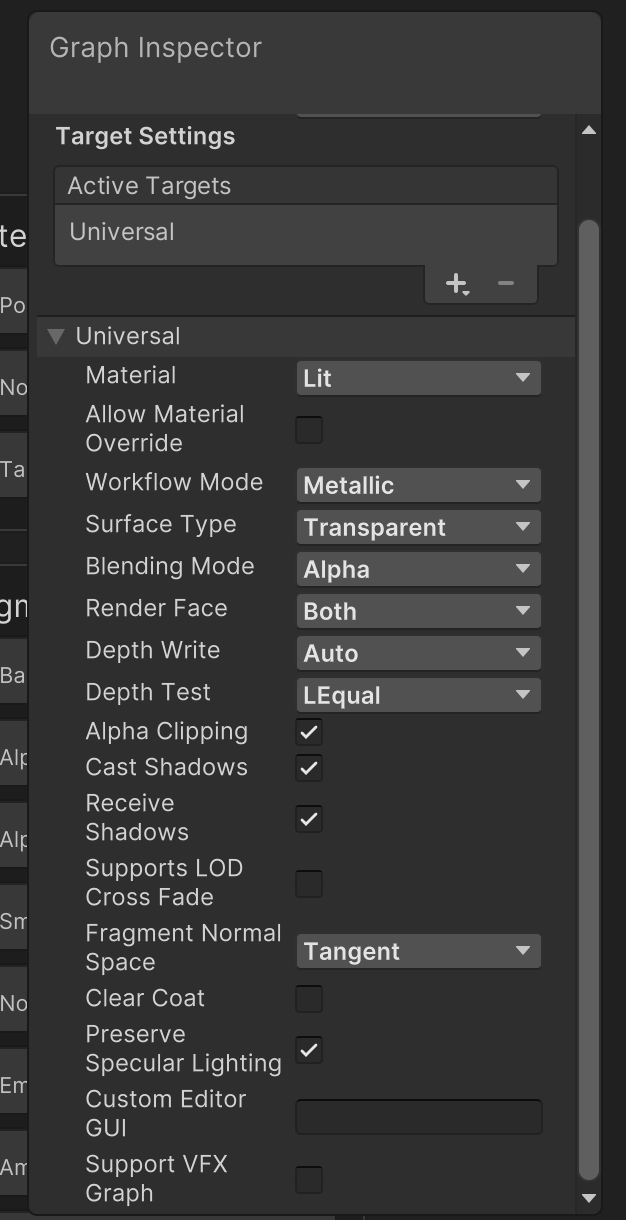Click the scrollbar up arrow

589,130
